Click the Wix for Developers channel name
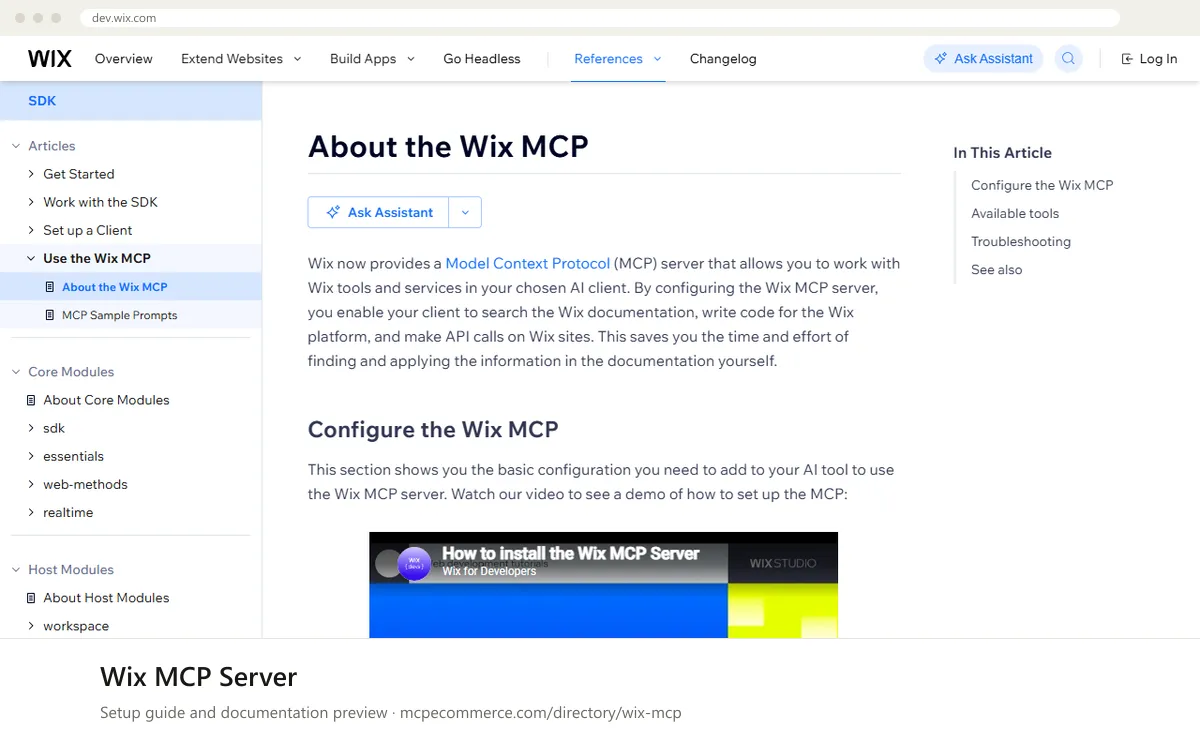The height and width of the screenshot is (750, 1200). (x=489, y=571)
